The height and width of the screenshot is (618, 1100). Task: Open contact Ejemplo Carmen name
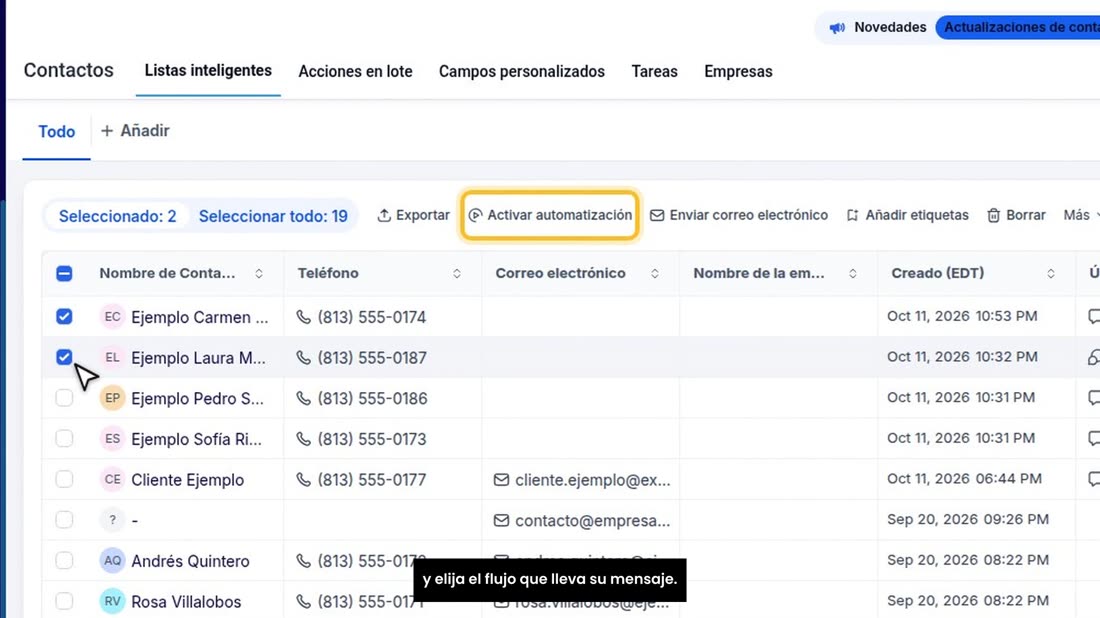tap(199, 317)
